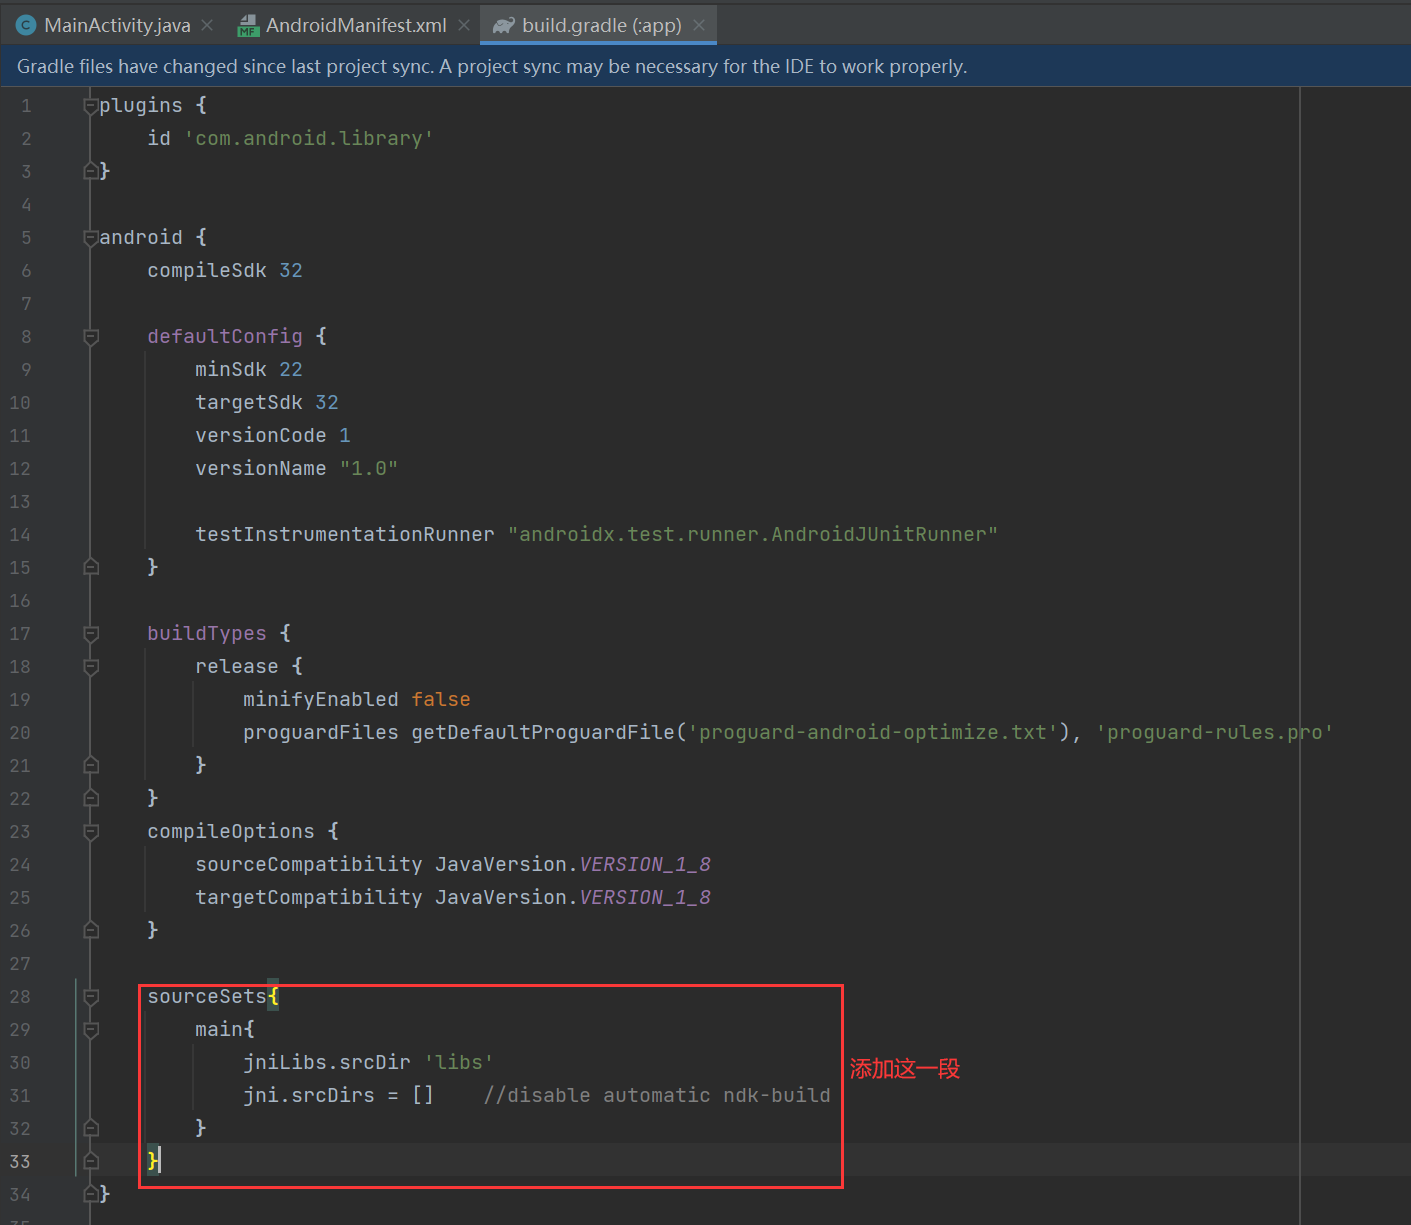
Task: Collapse the release block fold marker
Action: click(x=91, y=666)
